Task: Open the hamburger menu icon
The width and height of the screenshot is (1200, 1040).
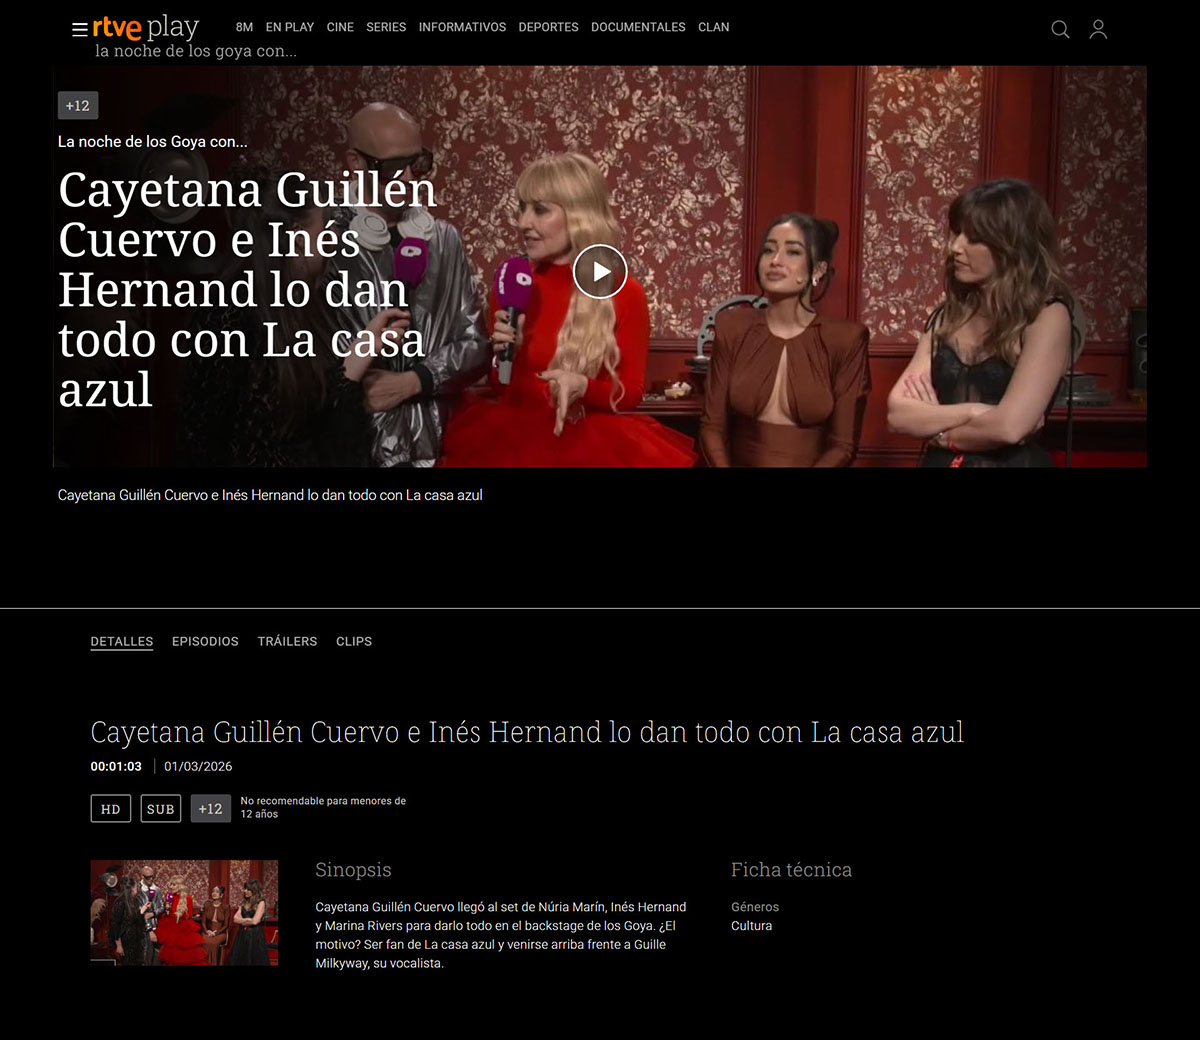Action: click(x=79, y=29)
